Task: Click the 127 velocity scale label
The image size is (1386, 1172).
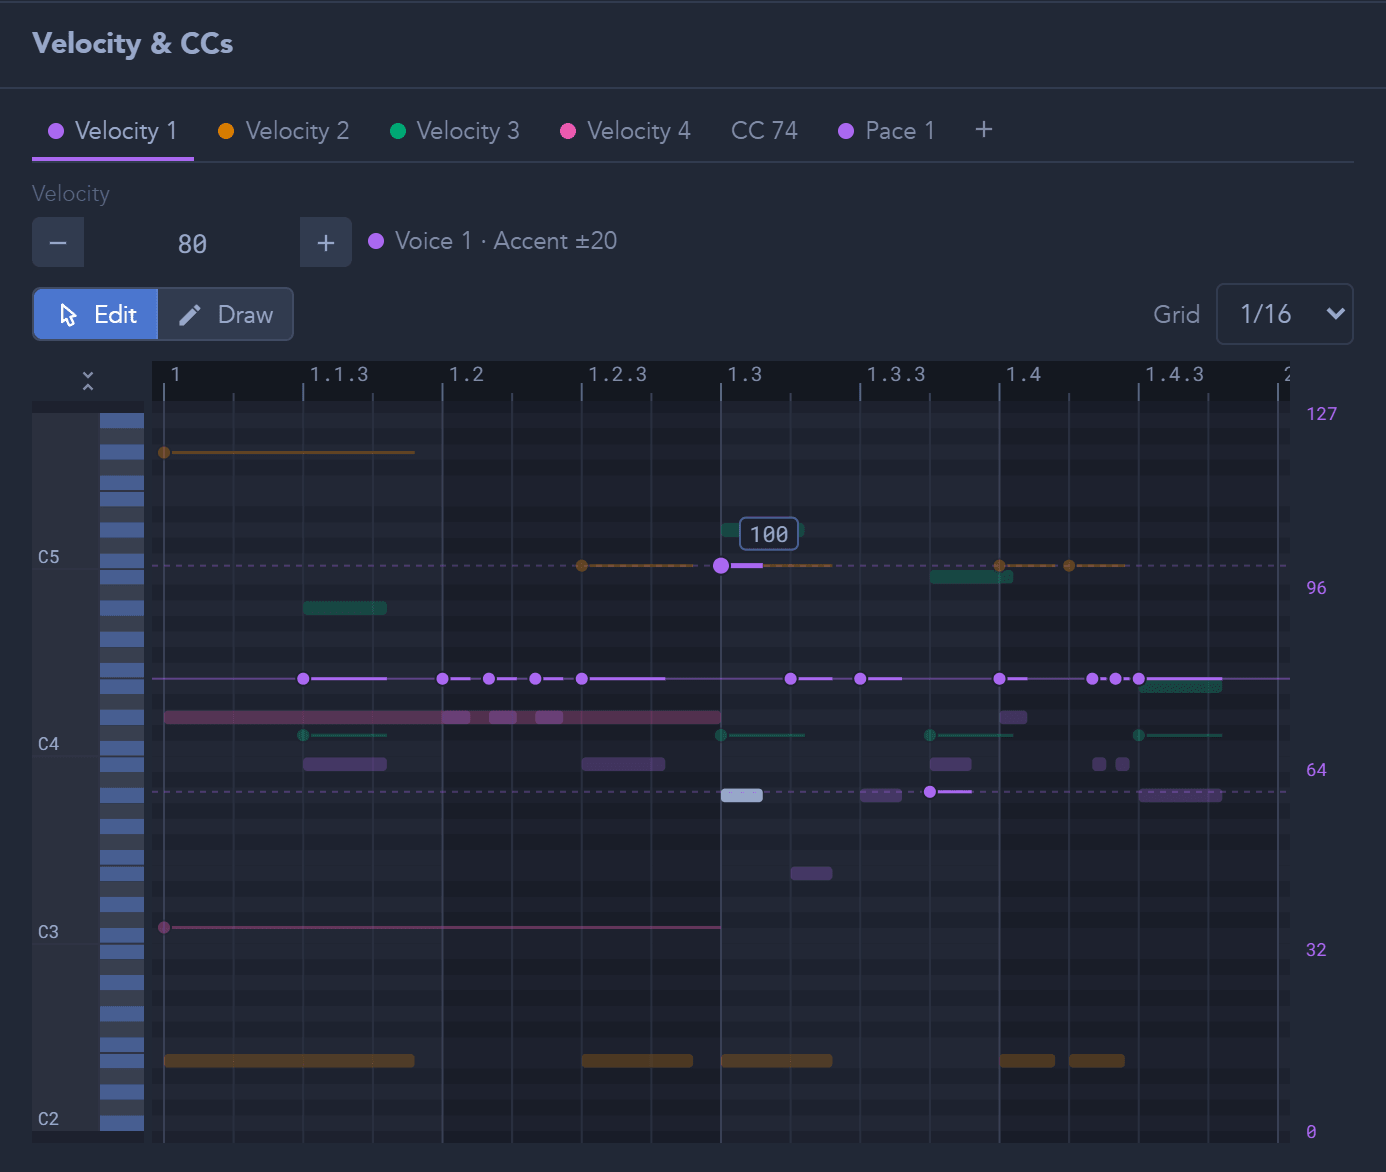Action: (1321, 414)
